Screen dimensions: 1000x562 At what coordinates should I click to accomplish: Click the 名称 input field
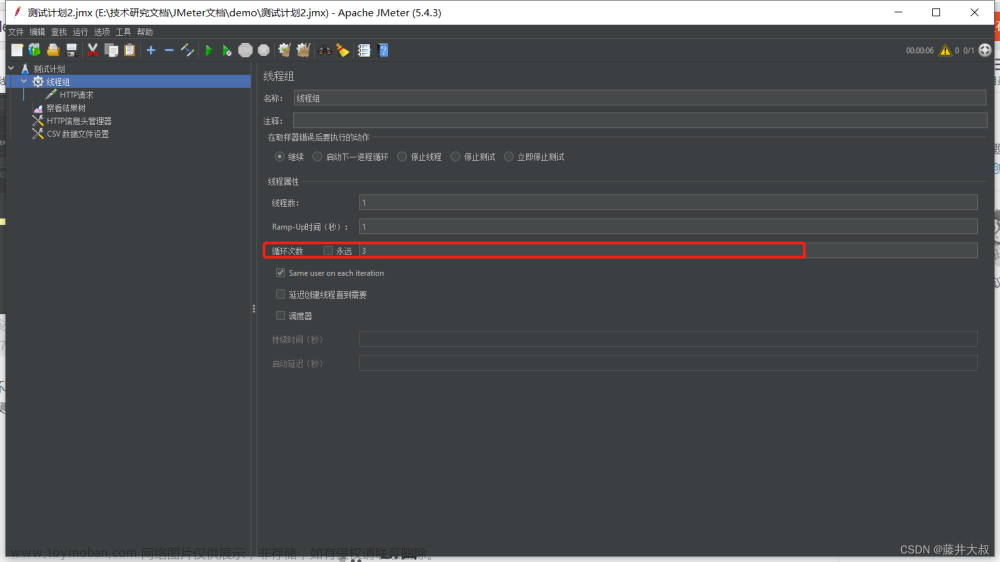click(x=640, y=98)
